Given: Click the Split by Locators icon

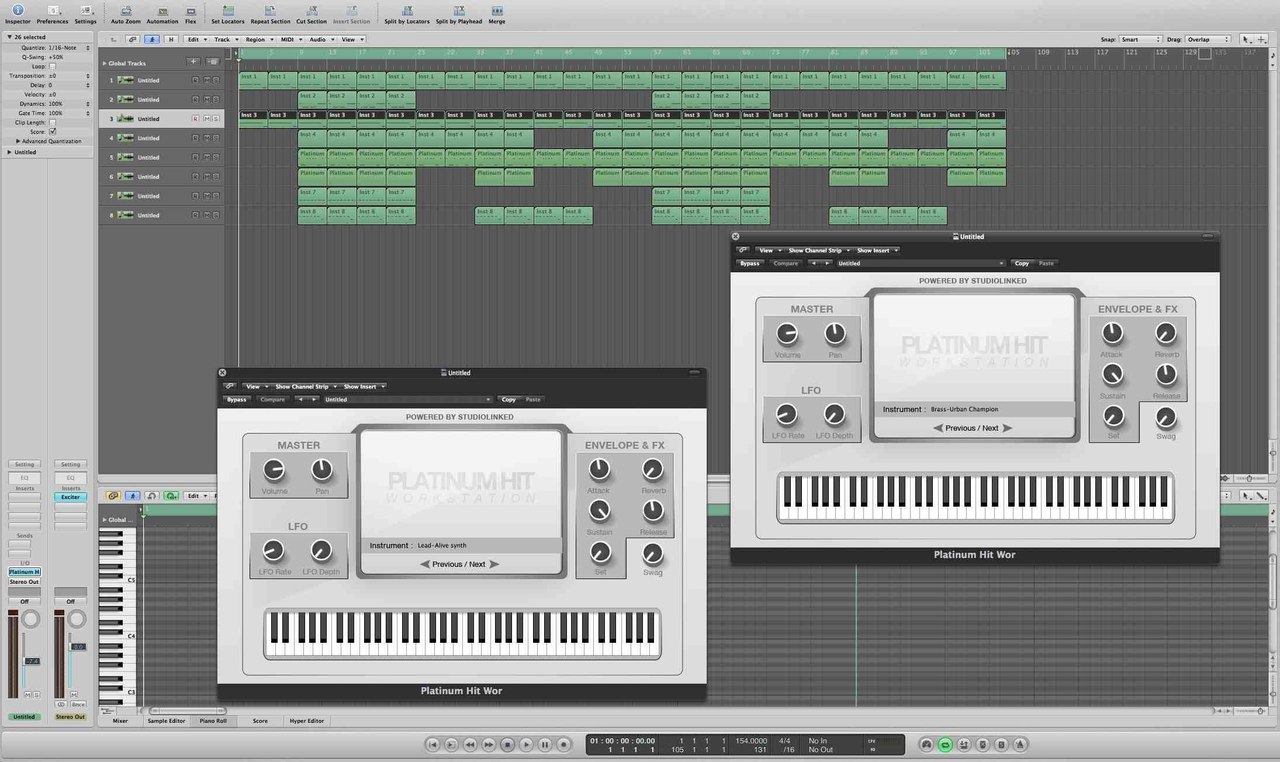Looking at the screenshot, I should coord(407,13).
